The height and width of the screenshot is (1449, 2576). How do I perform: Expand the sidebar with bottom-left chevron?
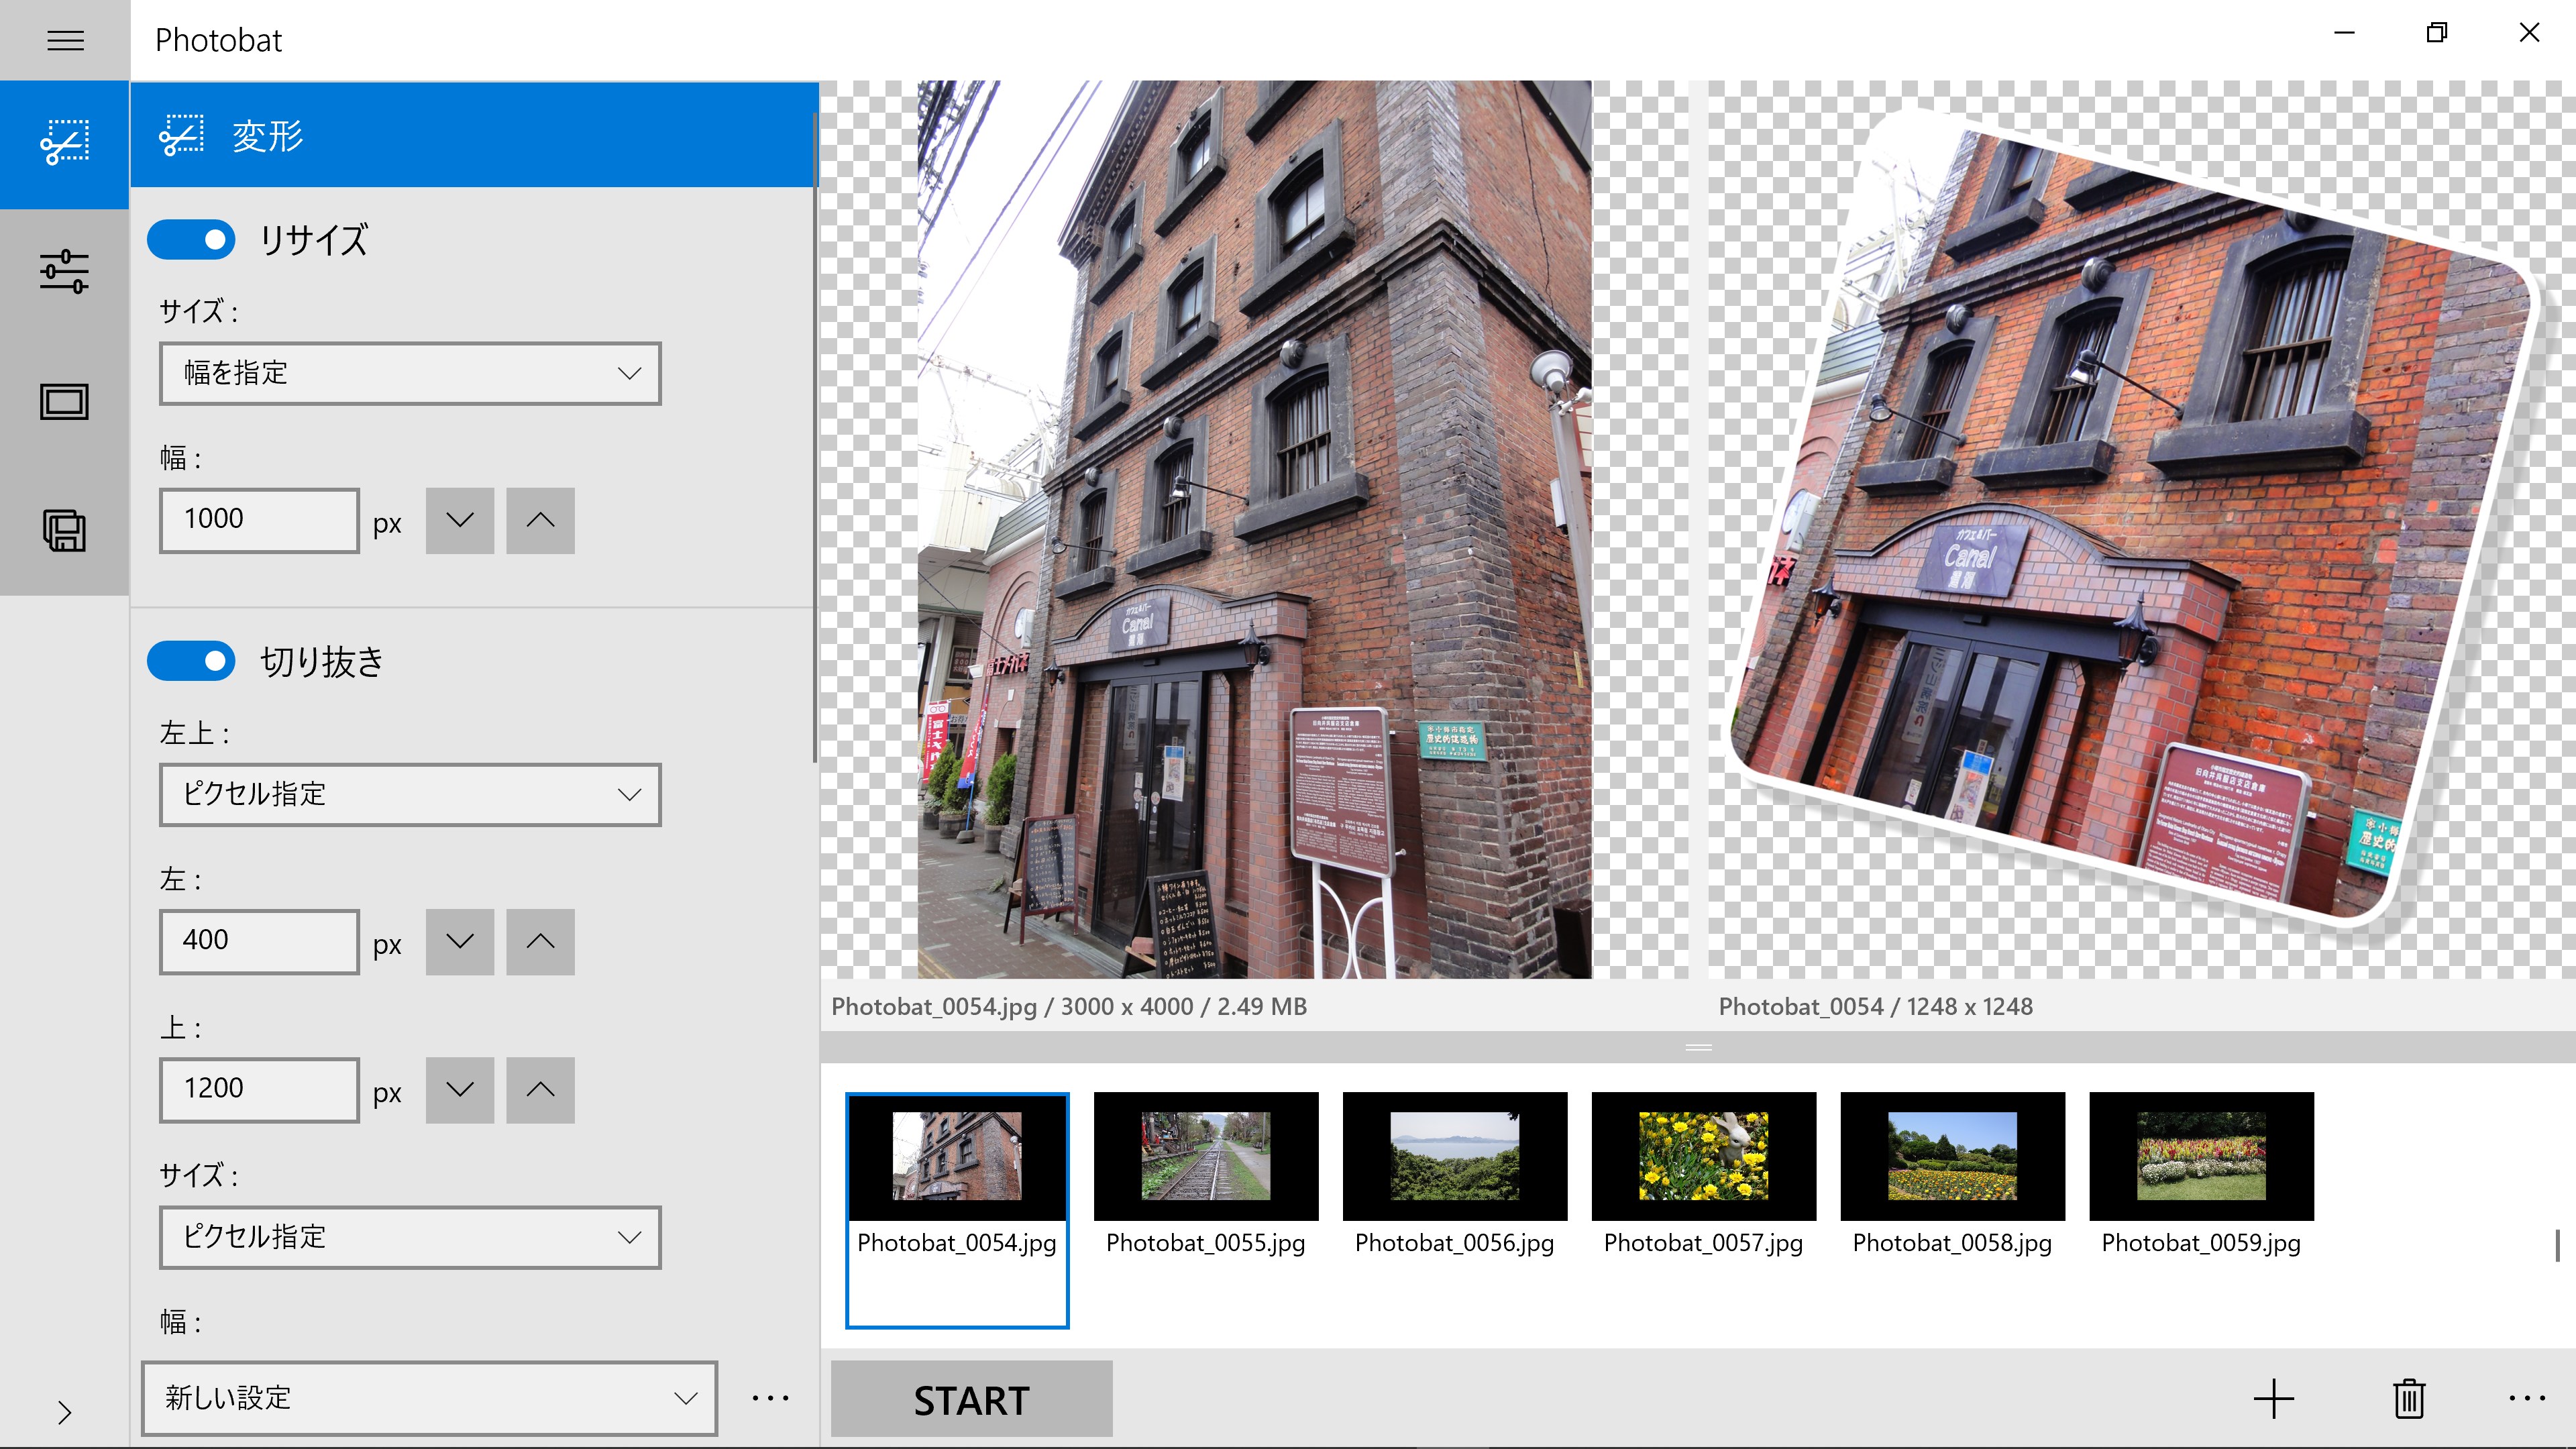coord(65,1412)
